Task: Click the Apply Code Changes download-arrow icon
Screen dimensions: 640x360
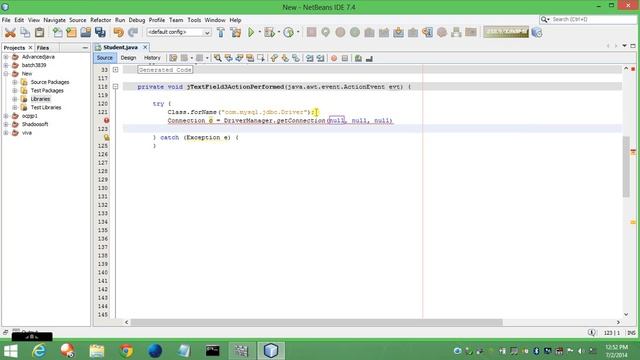Action: click(398, 32)
